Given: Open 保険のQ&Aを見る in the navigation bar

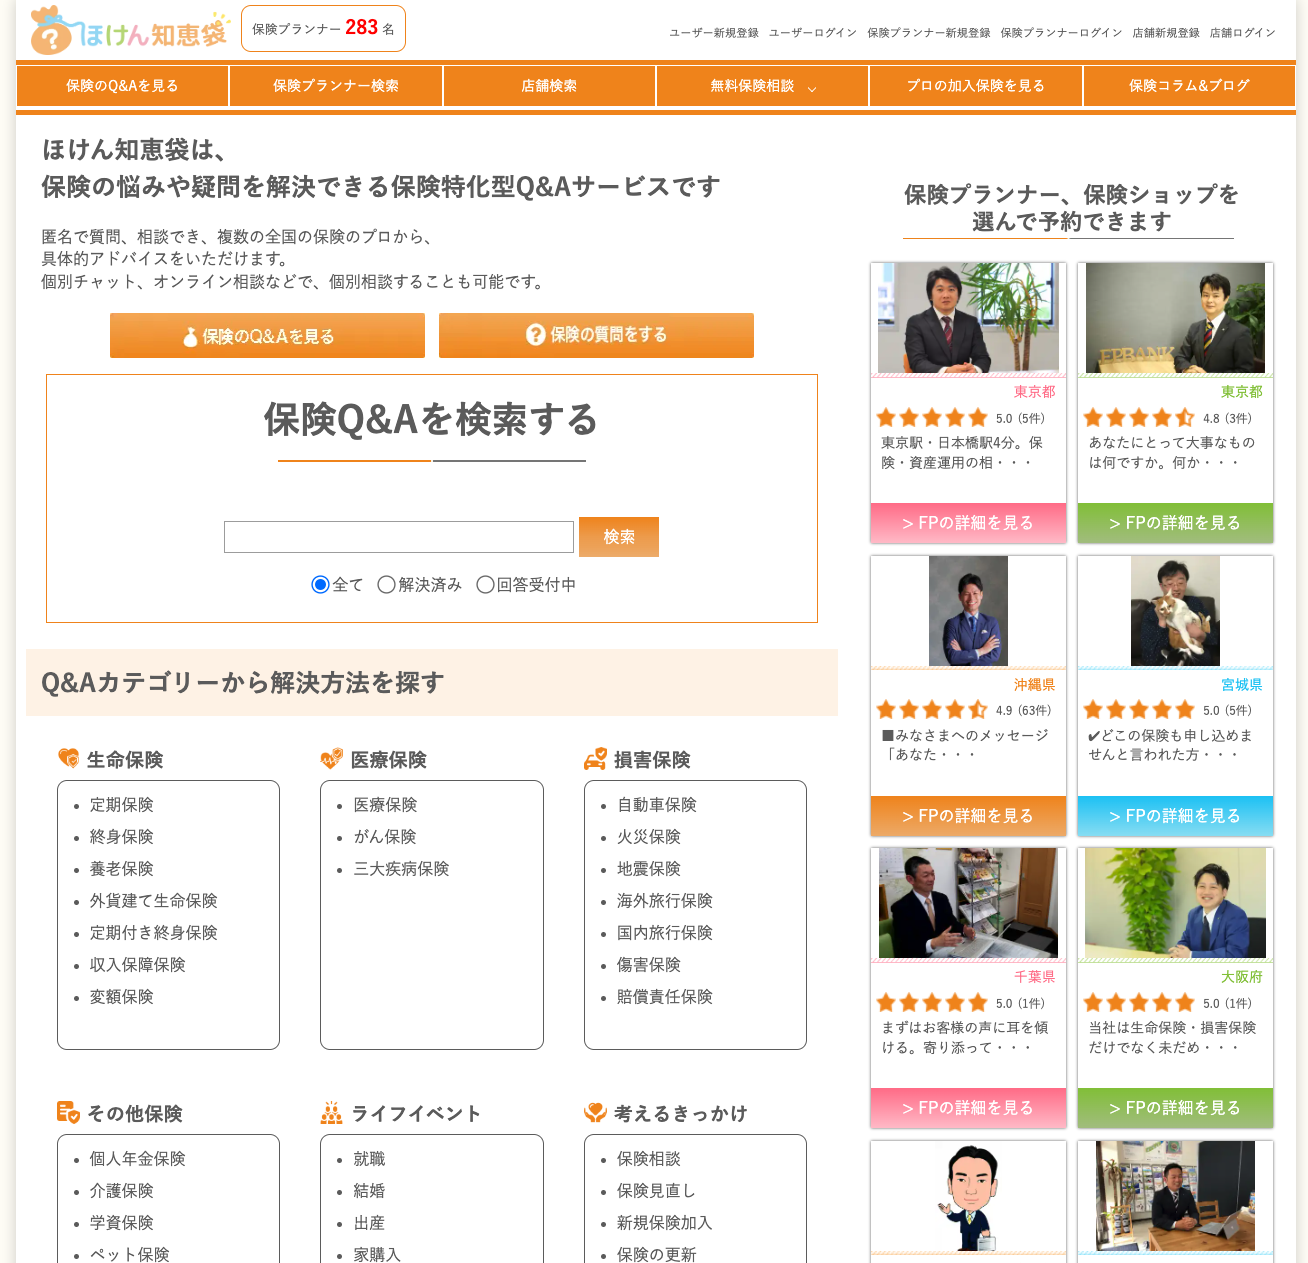Looking at the screenshot, I should [x=122, y=86].
